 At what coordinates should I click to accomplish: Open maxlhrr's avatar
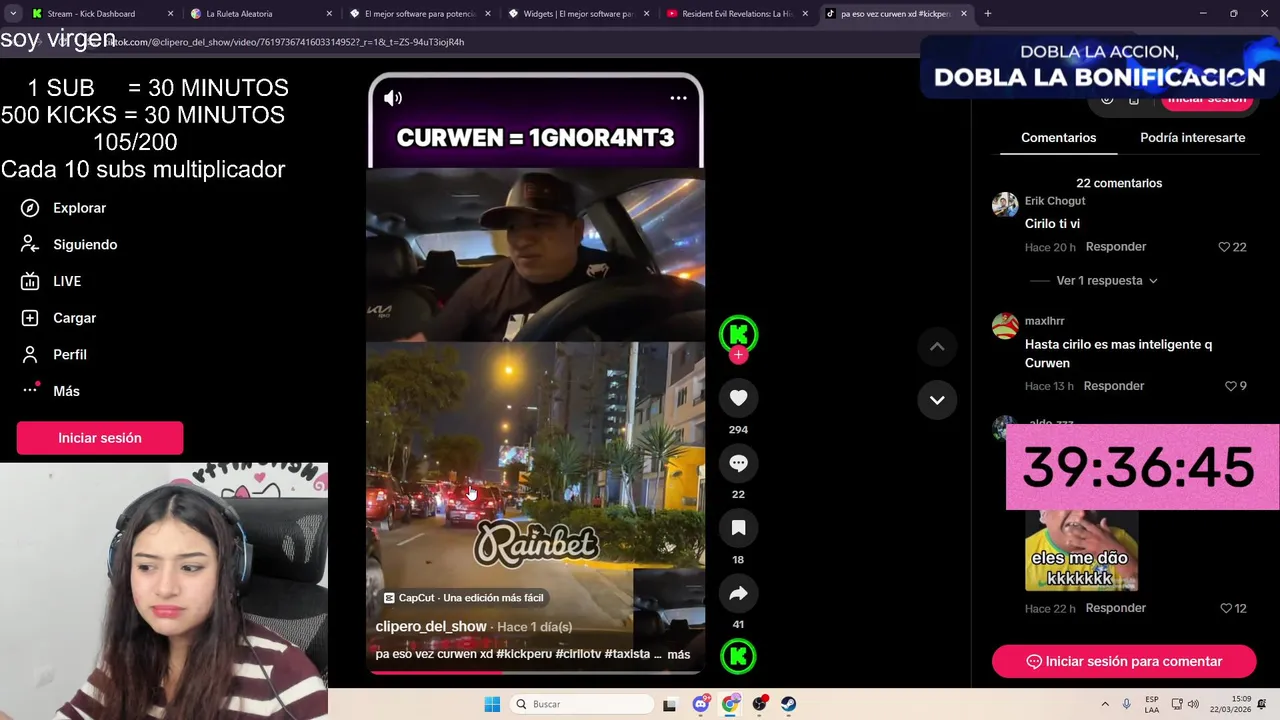coord(1005,326)
